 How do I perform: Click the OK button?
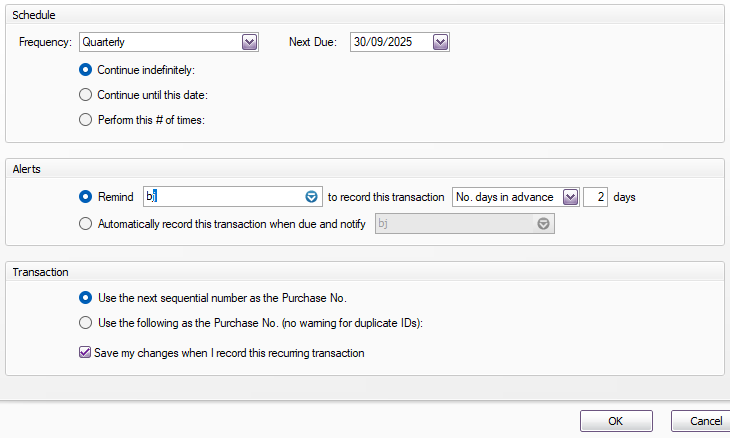pyautogui.click(x=616, y=421)
